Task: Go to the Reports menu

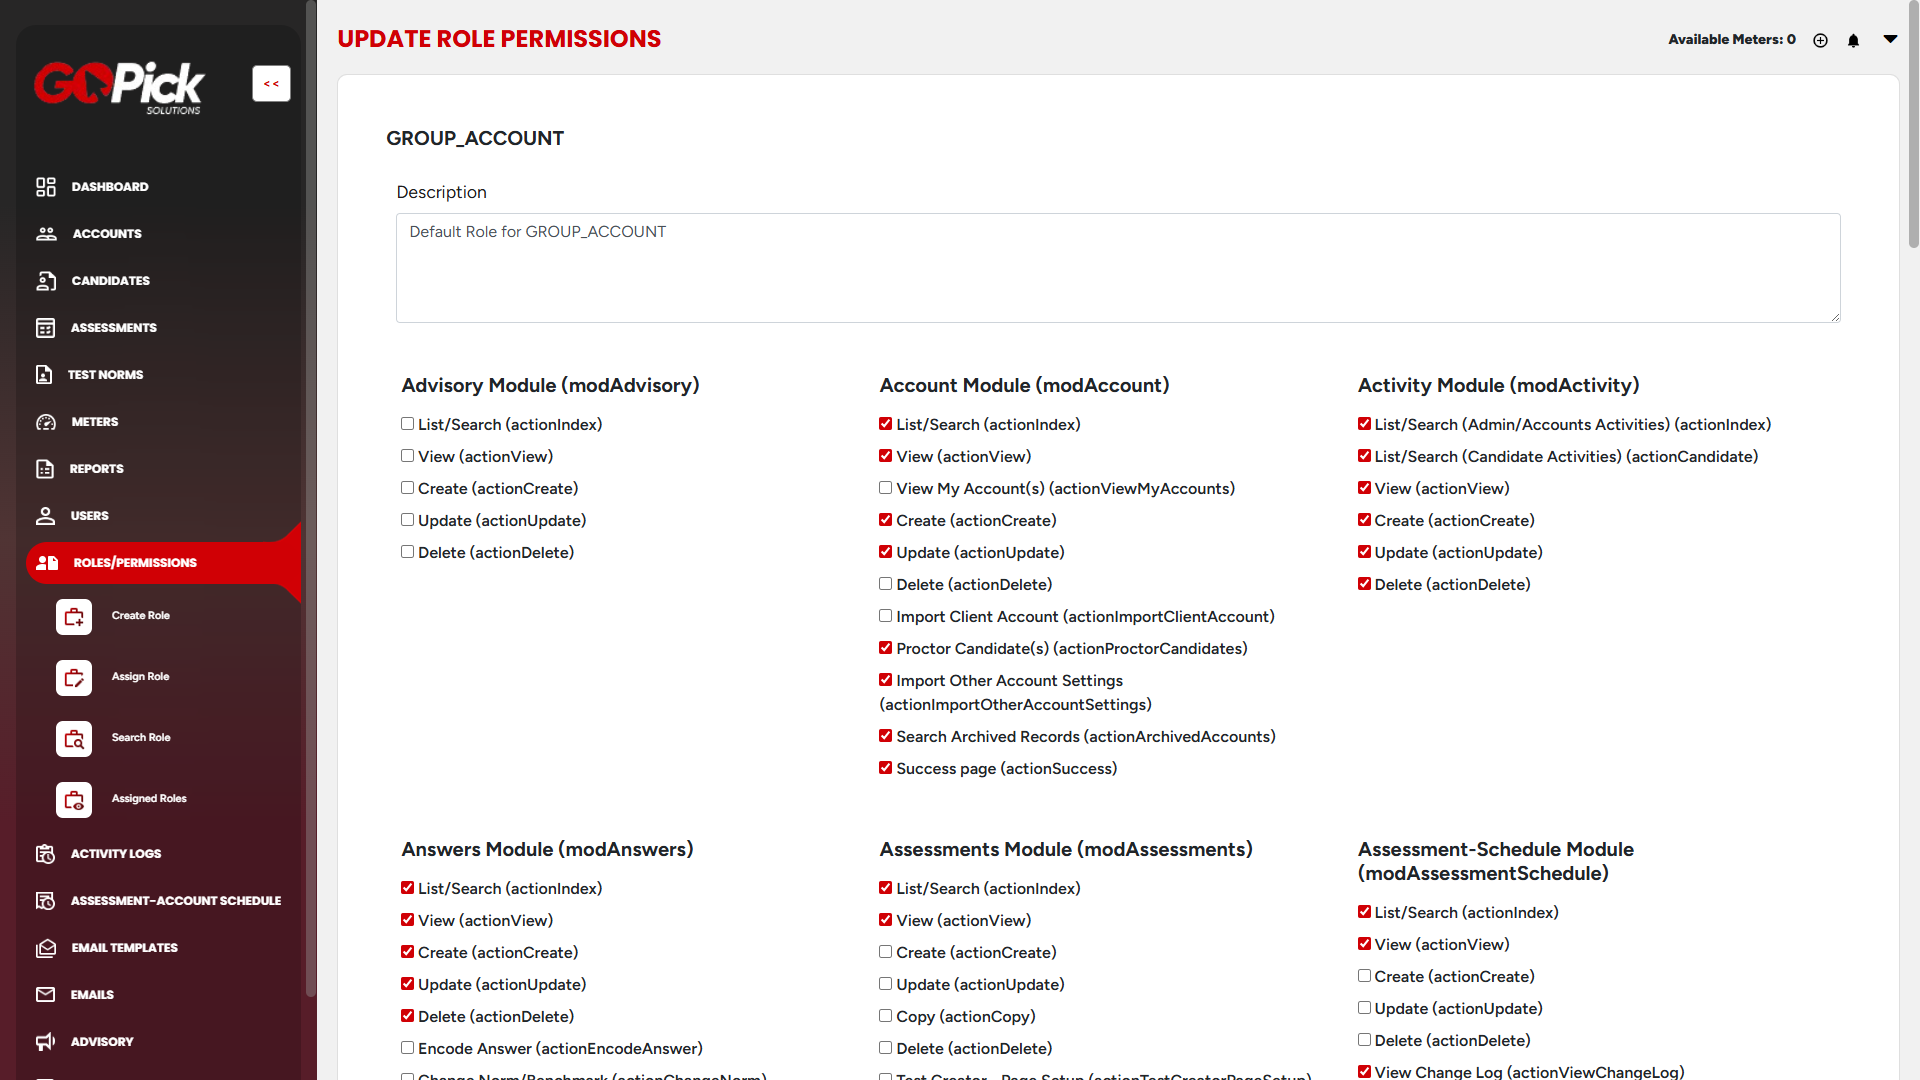Action: [96, 469]
